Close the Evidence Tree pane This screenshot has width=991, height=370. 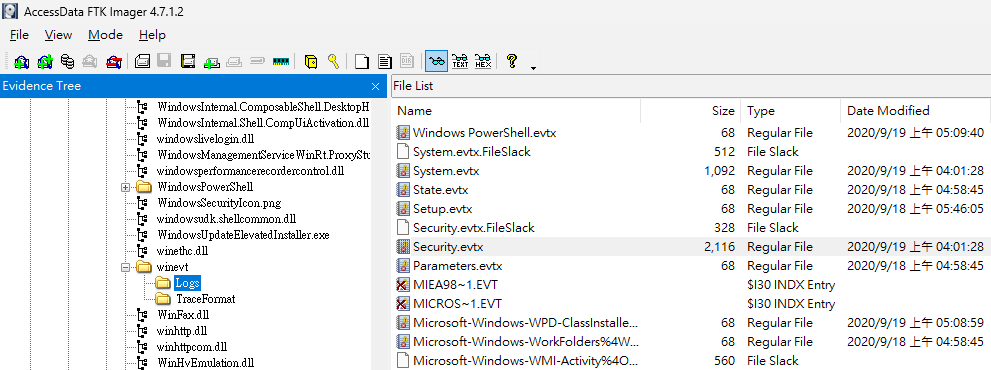click(376, 86)
